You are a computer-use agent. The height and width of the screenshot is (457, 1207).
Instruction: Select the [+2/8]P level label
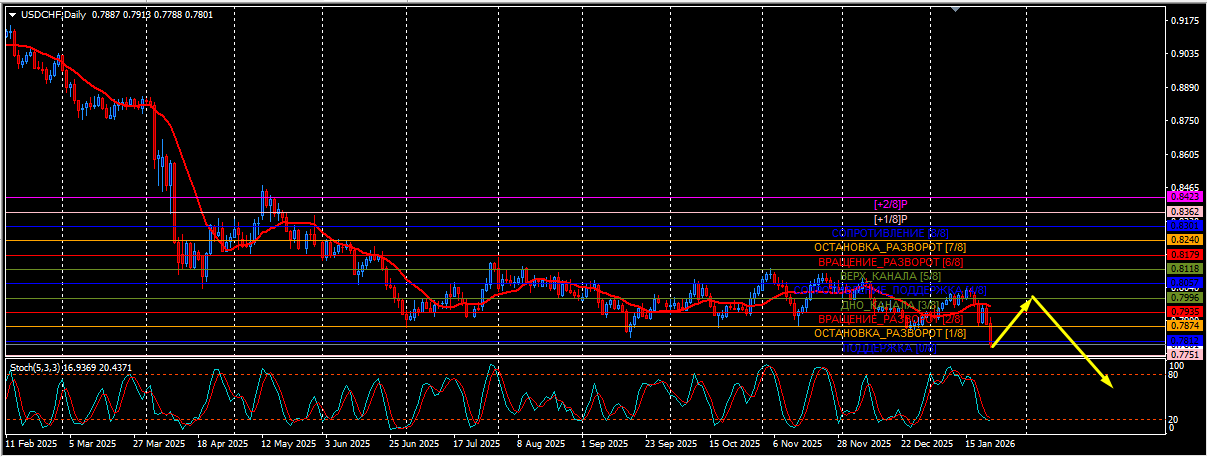coord(890,204)
